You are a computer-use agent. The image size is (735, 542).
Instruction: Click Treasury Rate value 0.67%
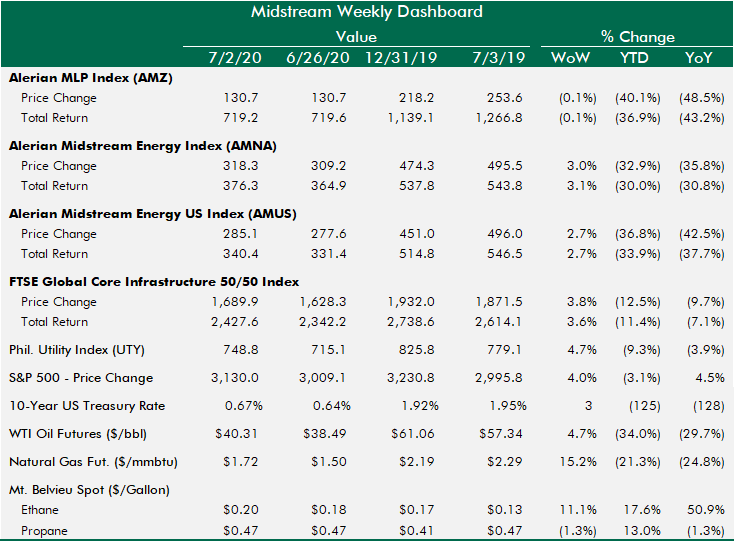pos(244,406)
